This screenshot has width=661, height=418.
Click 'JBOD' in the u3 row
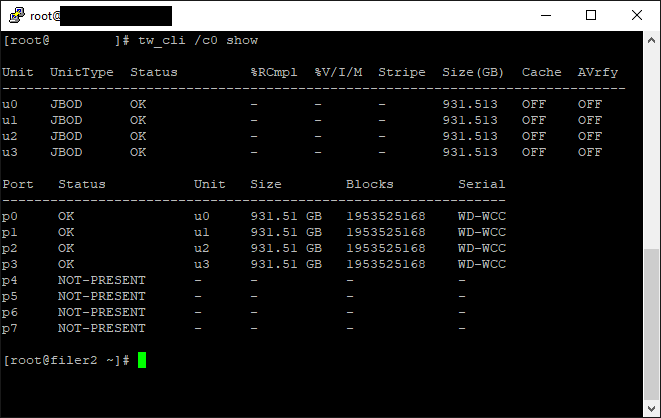[x=66, y=153]
